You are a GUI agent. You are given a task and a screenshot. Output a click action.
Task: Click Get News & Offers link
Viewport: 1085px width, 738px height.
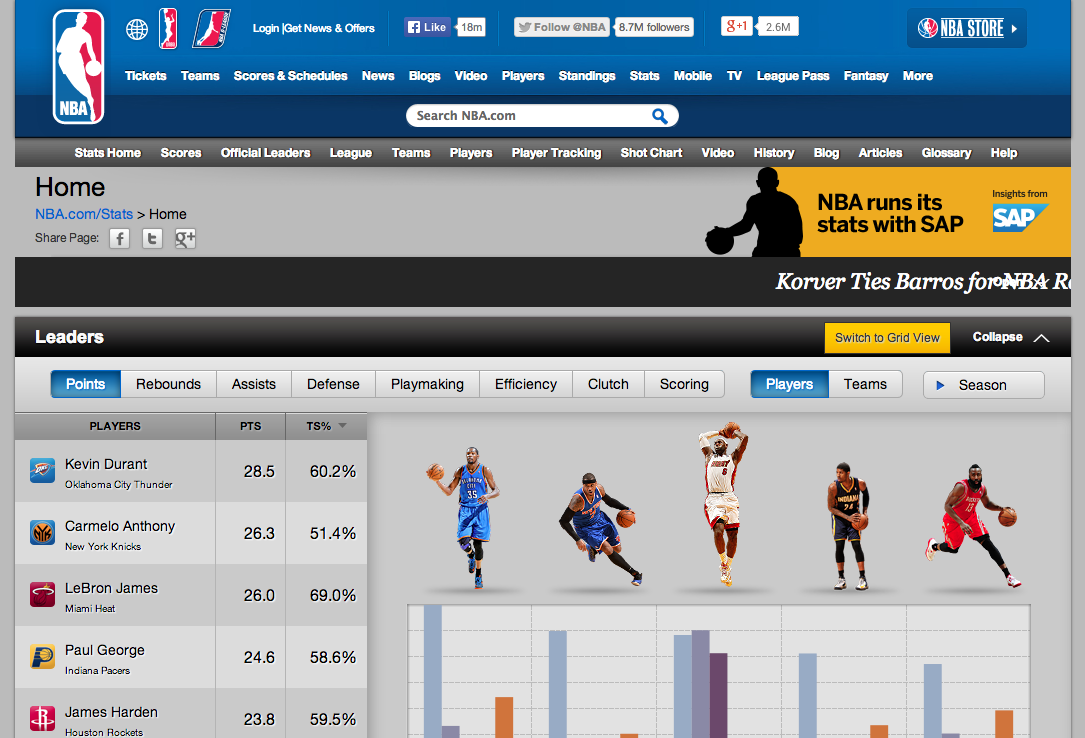329,28
